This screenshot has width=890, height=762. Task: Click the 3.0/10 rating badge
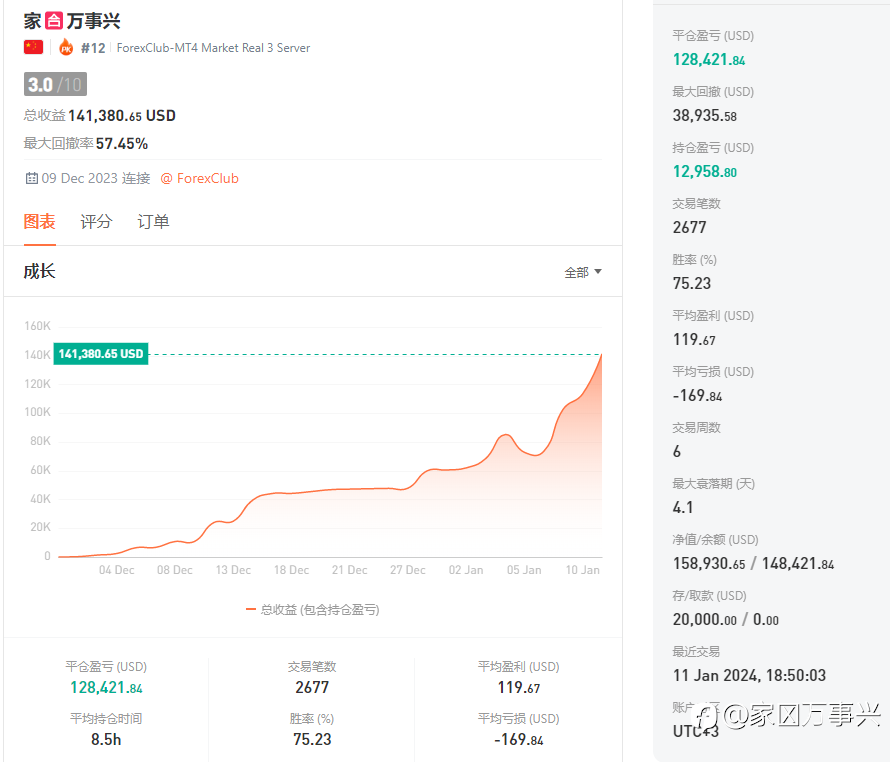point(55,85)
